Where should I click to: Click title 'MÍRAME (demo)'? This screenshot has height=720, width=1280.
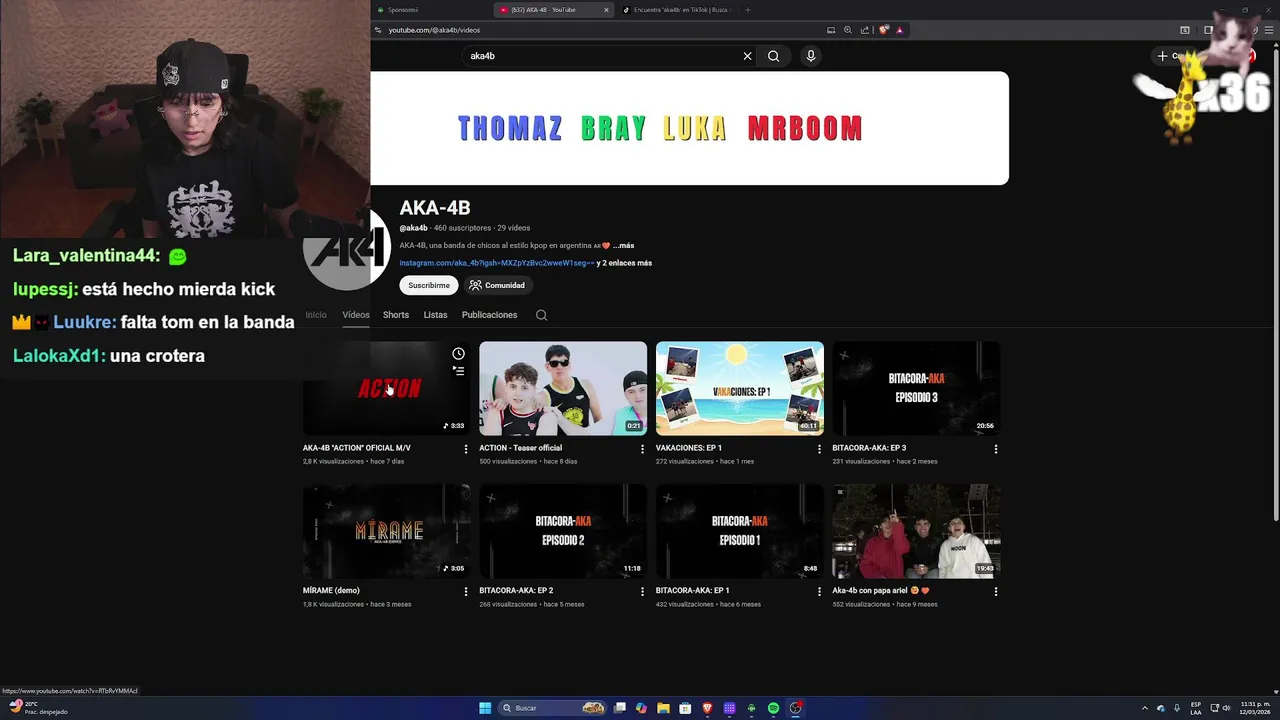331,590
